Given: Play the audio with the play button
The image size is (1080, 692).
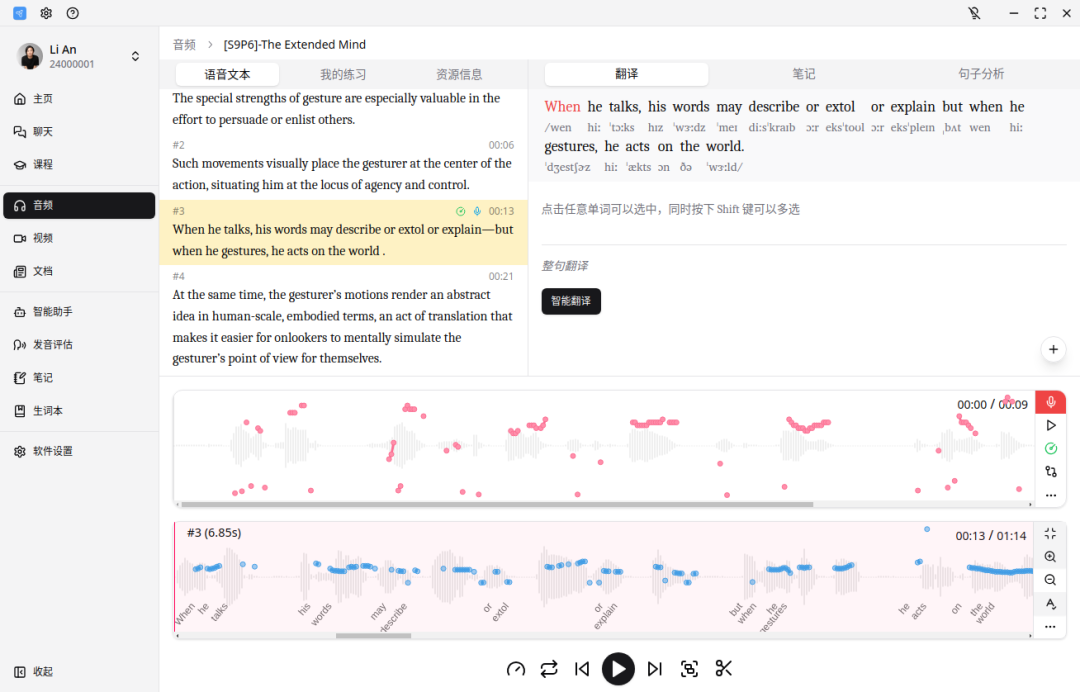Looking at the screenshot, I should [618, 669].
